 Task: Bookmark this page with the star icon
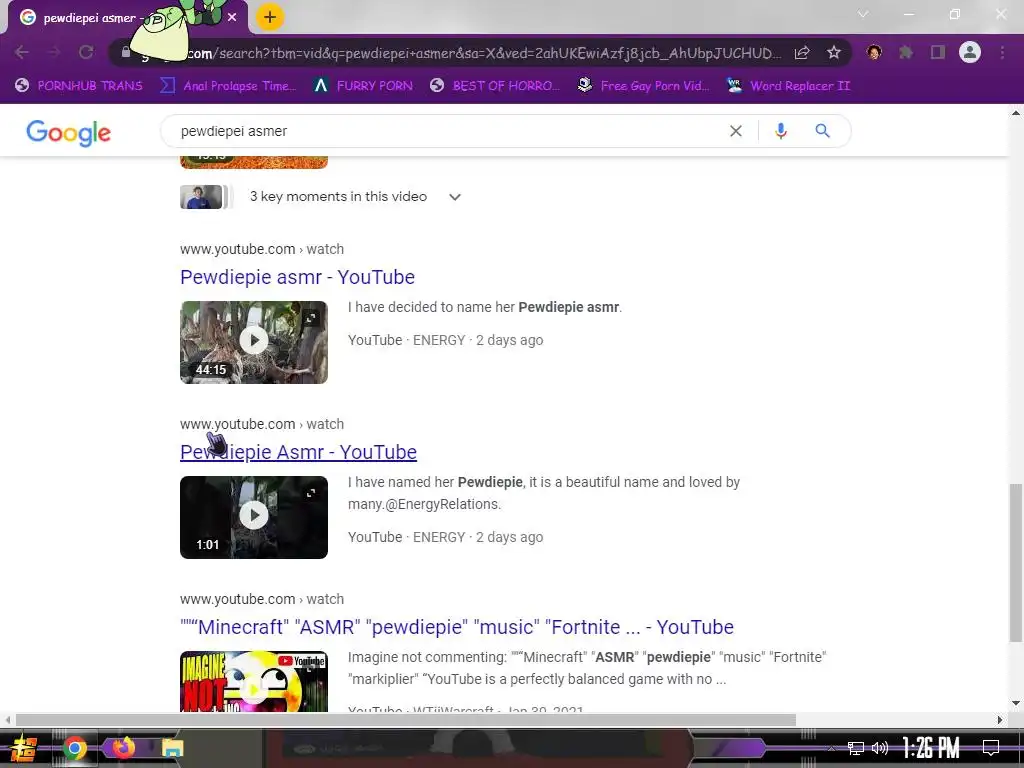(833, 53)
